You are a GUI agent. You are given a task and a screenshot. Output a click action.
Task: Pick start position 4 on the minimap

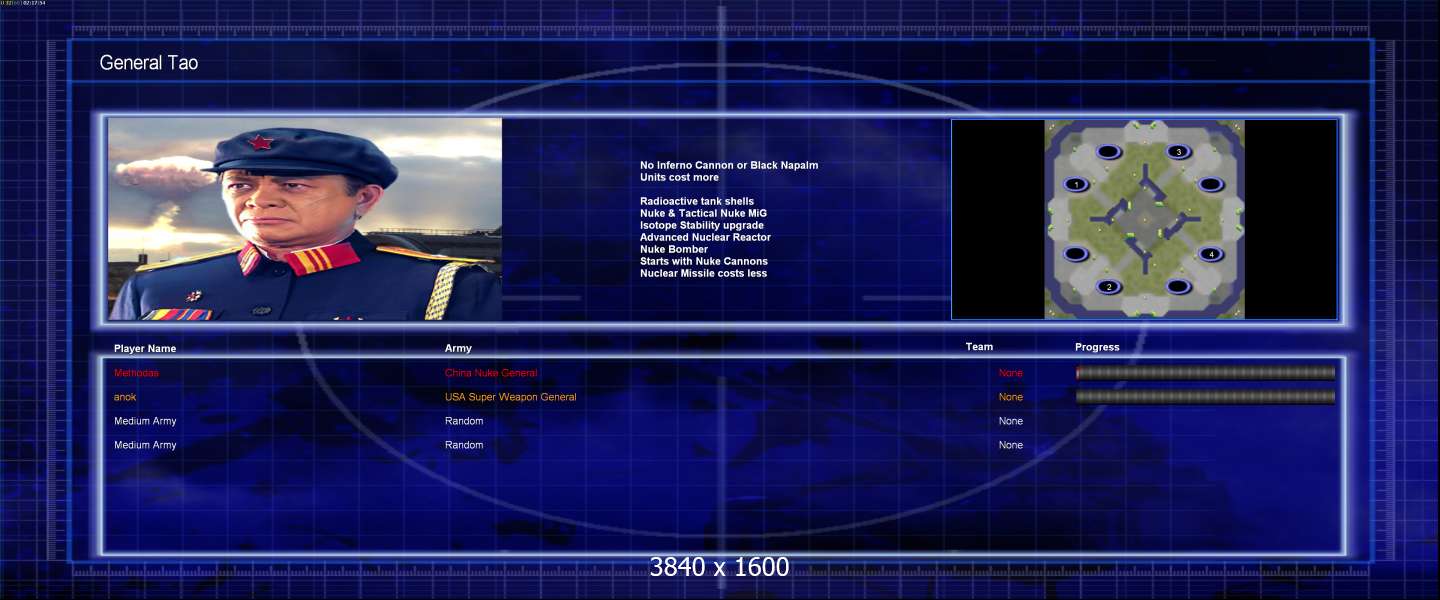(x=1210, y=254)
